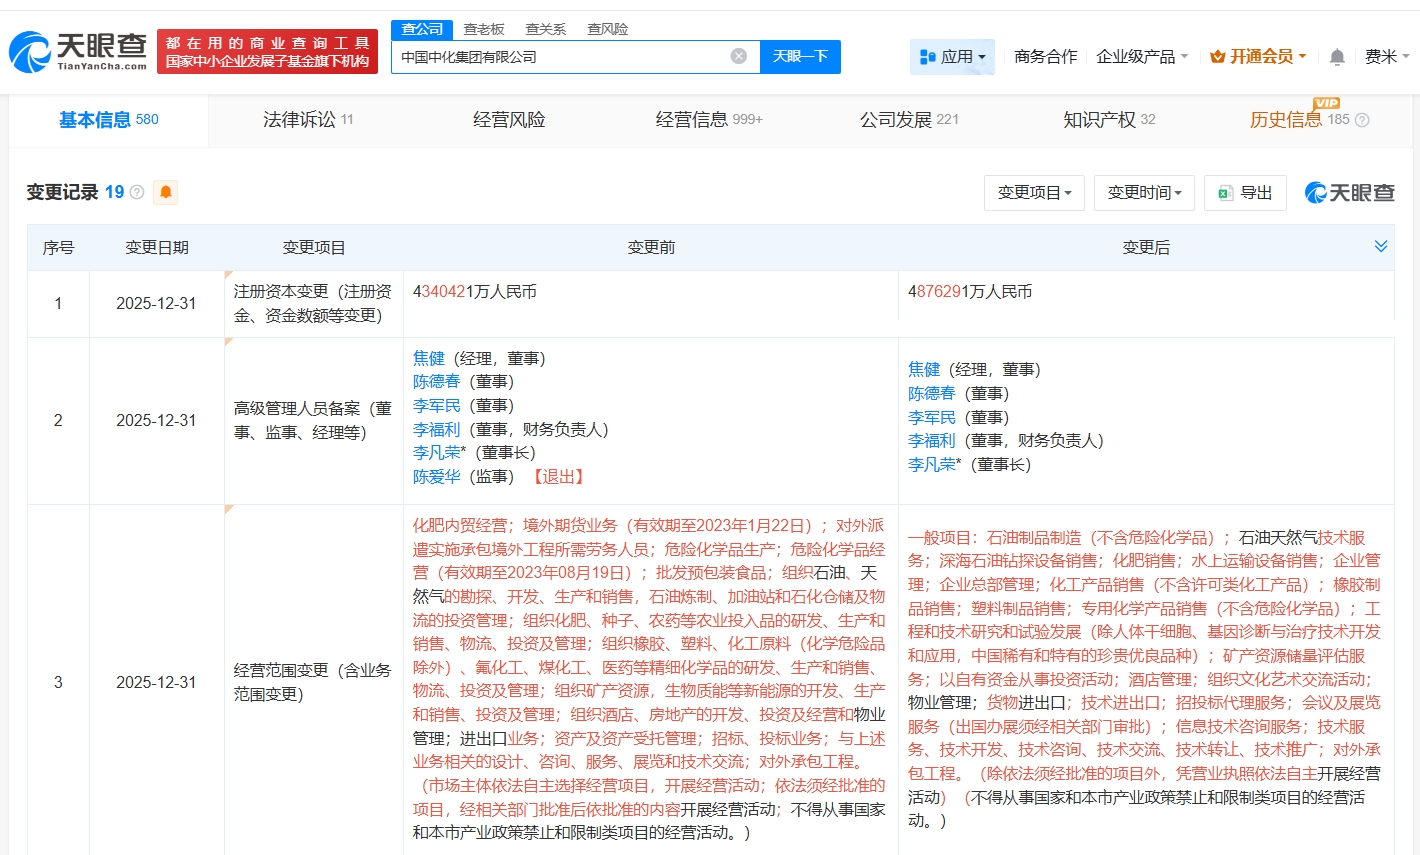Screen dimensions: 1420x855
Task: Click help icon beside 变更记录 count
Action: 137,192
